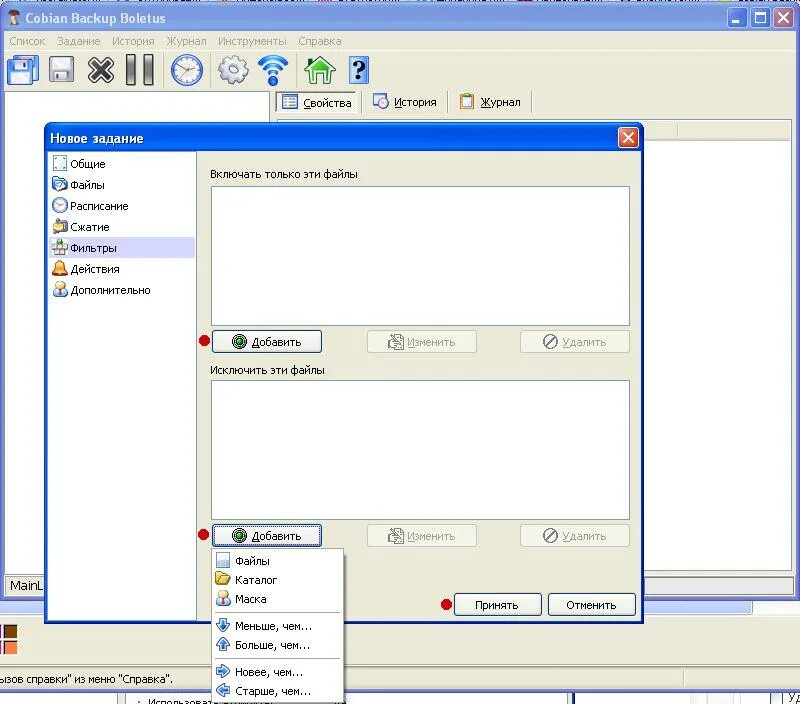Choose Каталог from the popup menu
The image size is (800, 704).
(x=278, y=580)
